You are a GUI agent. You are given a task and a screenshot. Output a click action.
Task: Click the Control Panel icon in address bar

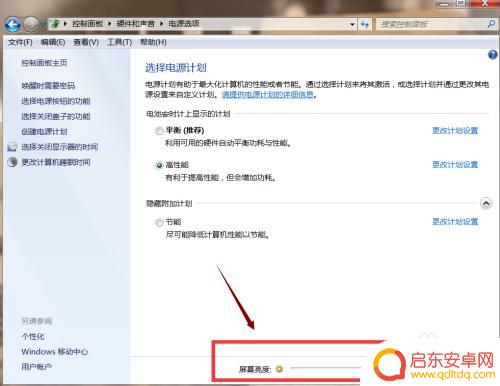(x=55, y=24)
